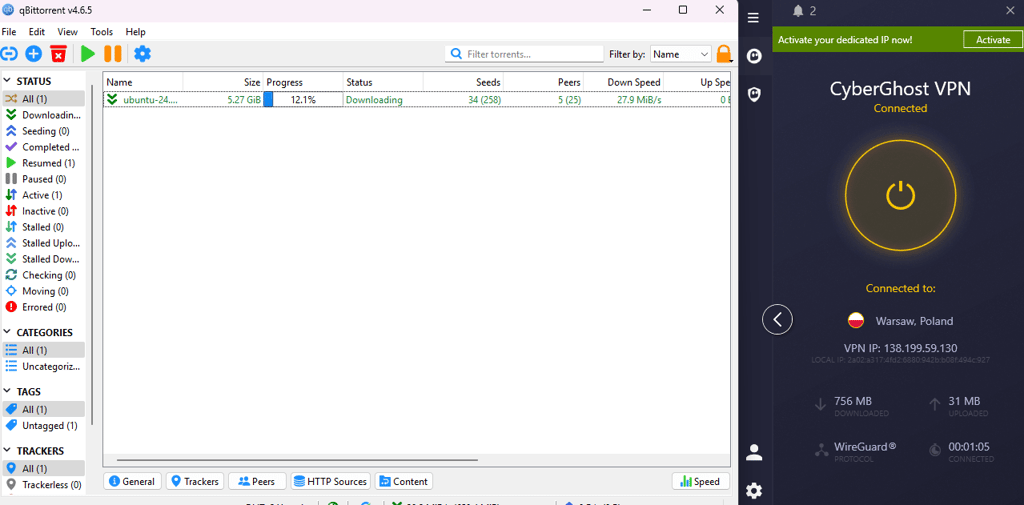The image size is (1024, 505).
Task: Select the Seeding (0) status filter
Action: pos(43,131)
